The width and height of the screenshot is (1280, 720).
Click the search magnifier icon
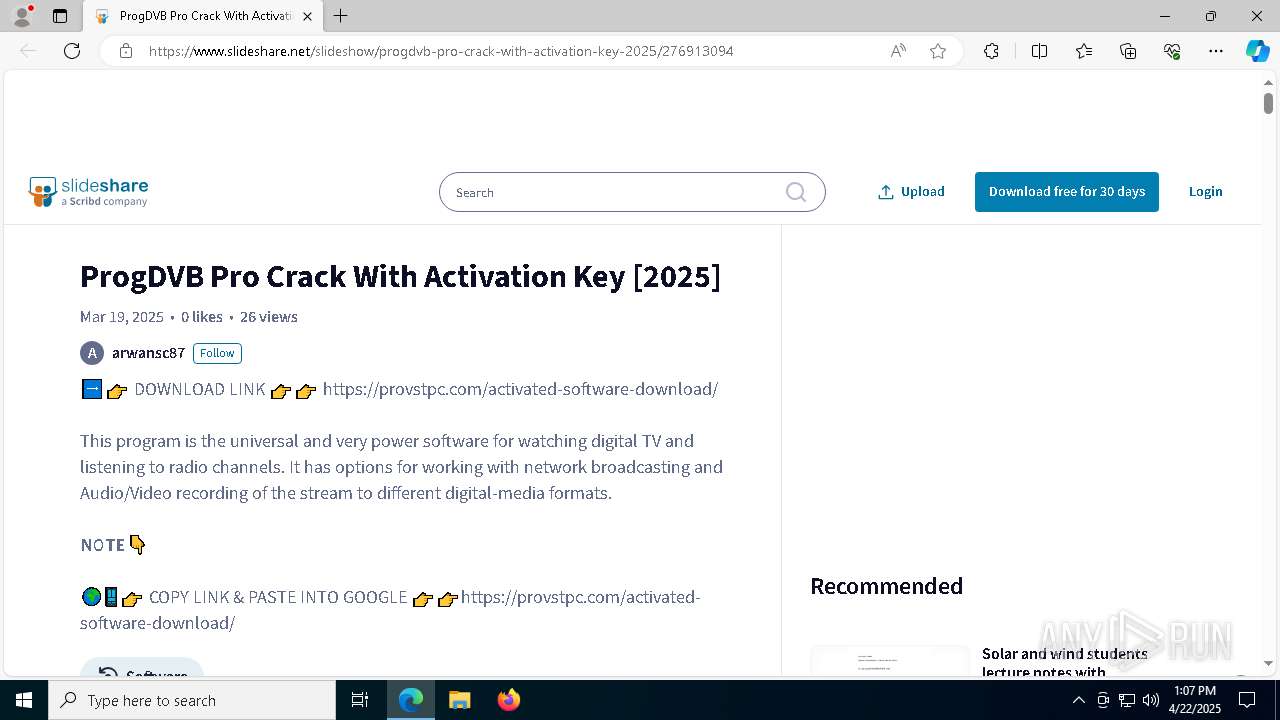[x=796, y=192]
